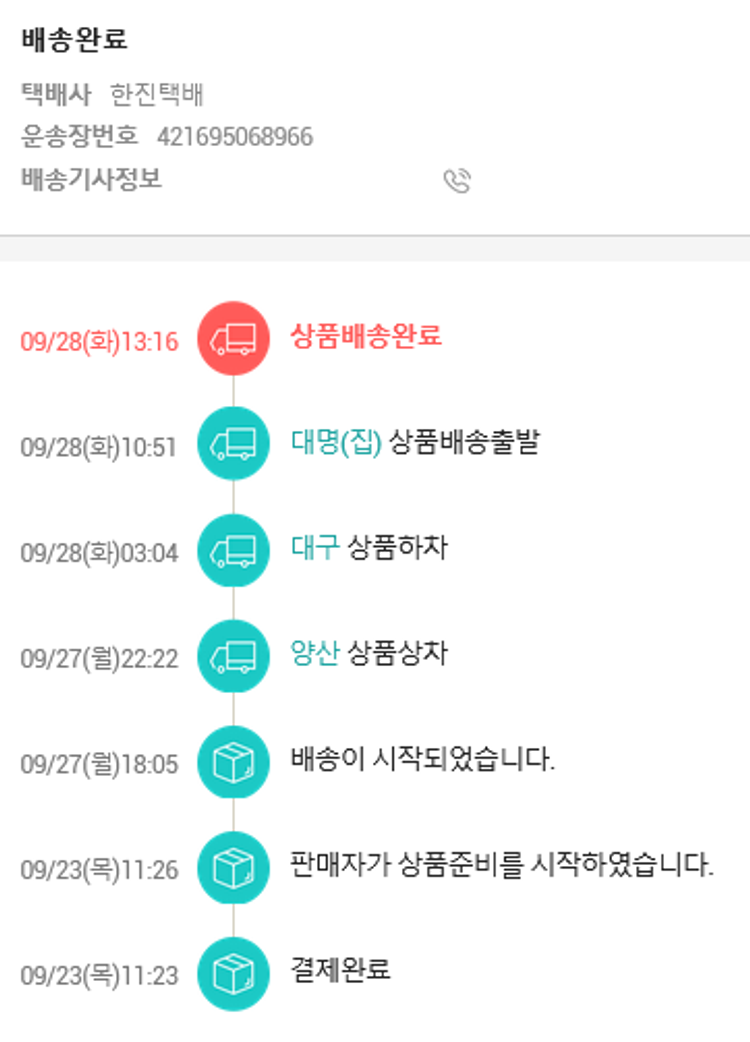The image size is (750, 1042).
Task: Click truck icon for 대명(집) 상품배송출발
Action: pyautogui.click(x=233, y=446)
